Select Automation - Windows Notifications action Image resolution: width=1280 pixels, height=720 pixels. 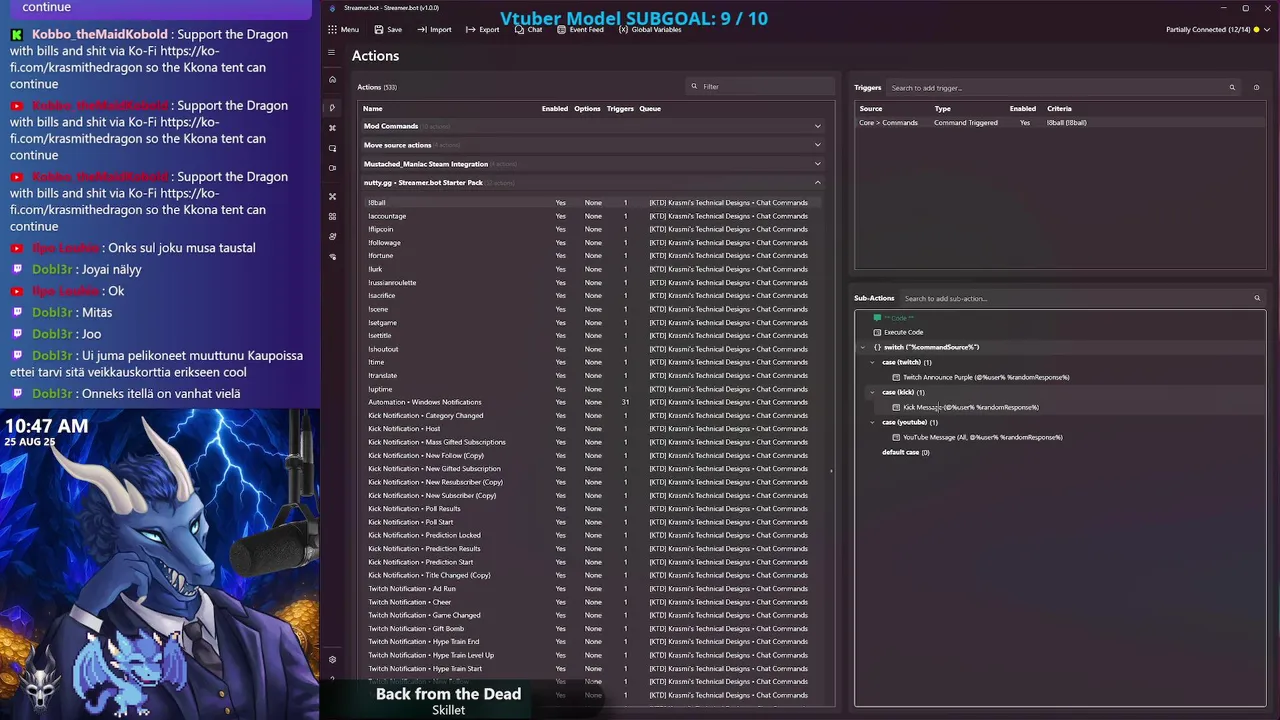click(590, 402)
